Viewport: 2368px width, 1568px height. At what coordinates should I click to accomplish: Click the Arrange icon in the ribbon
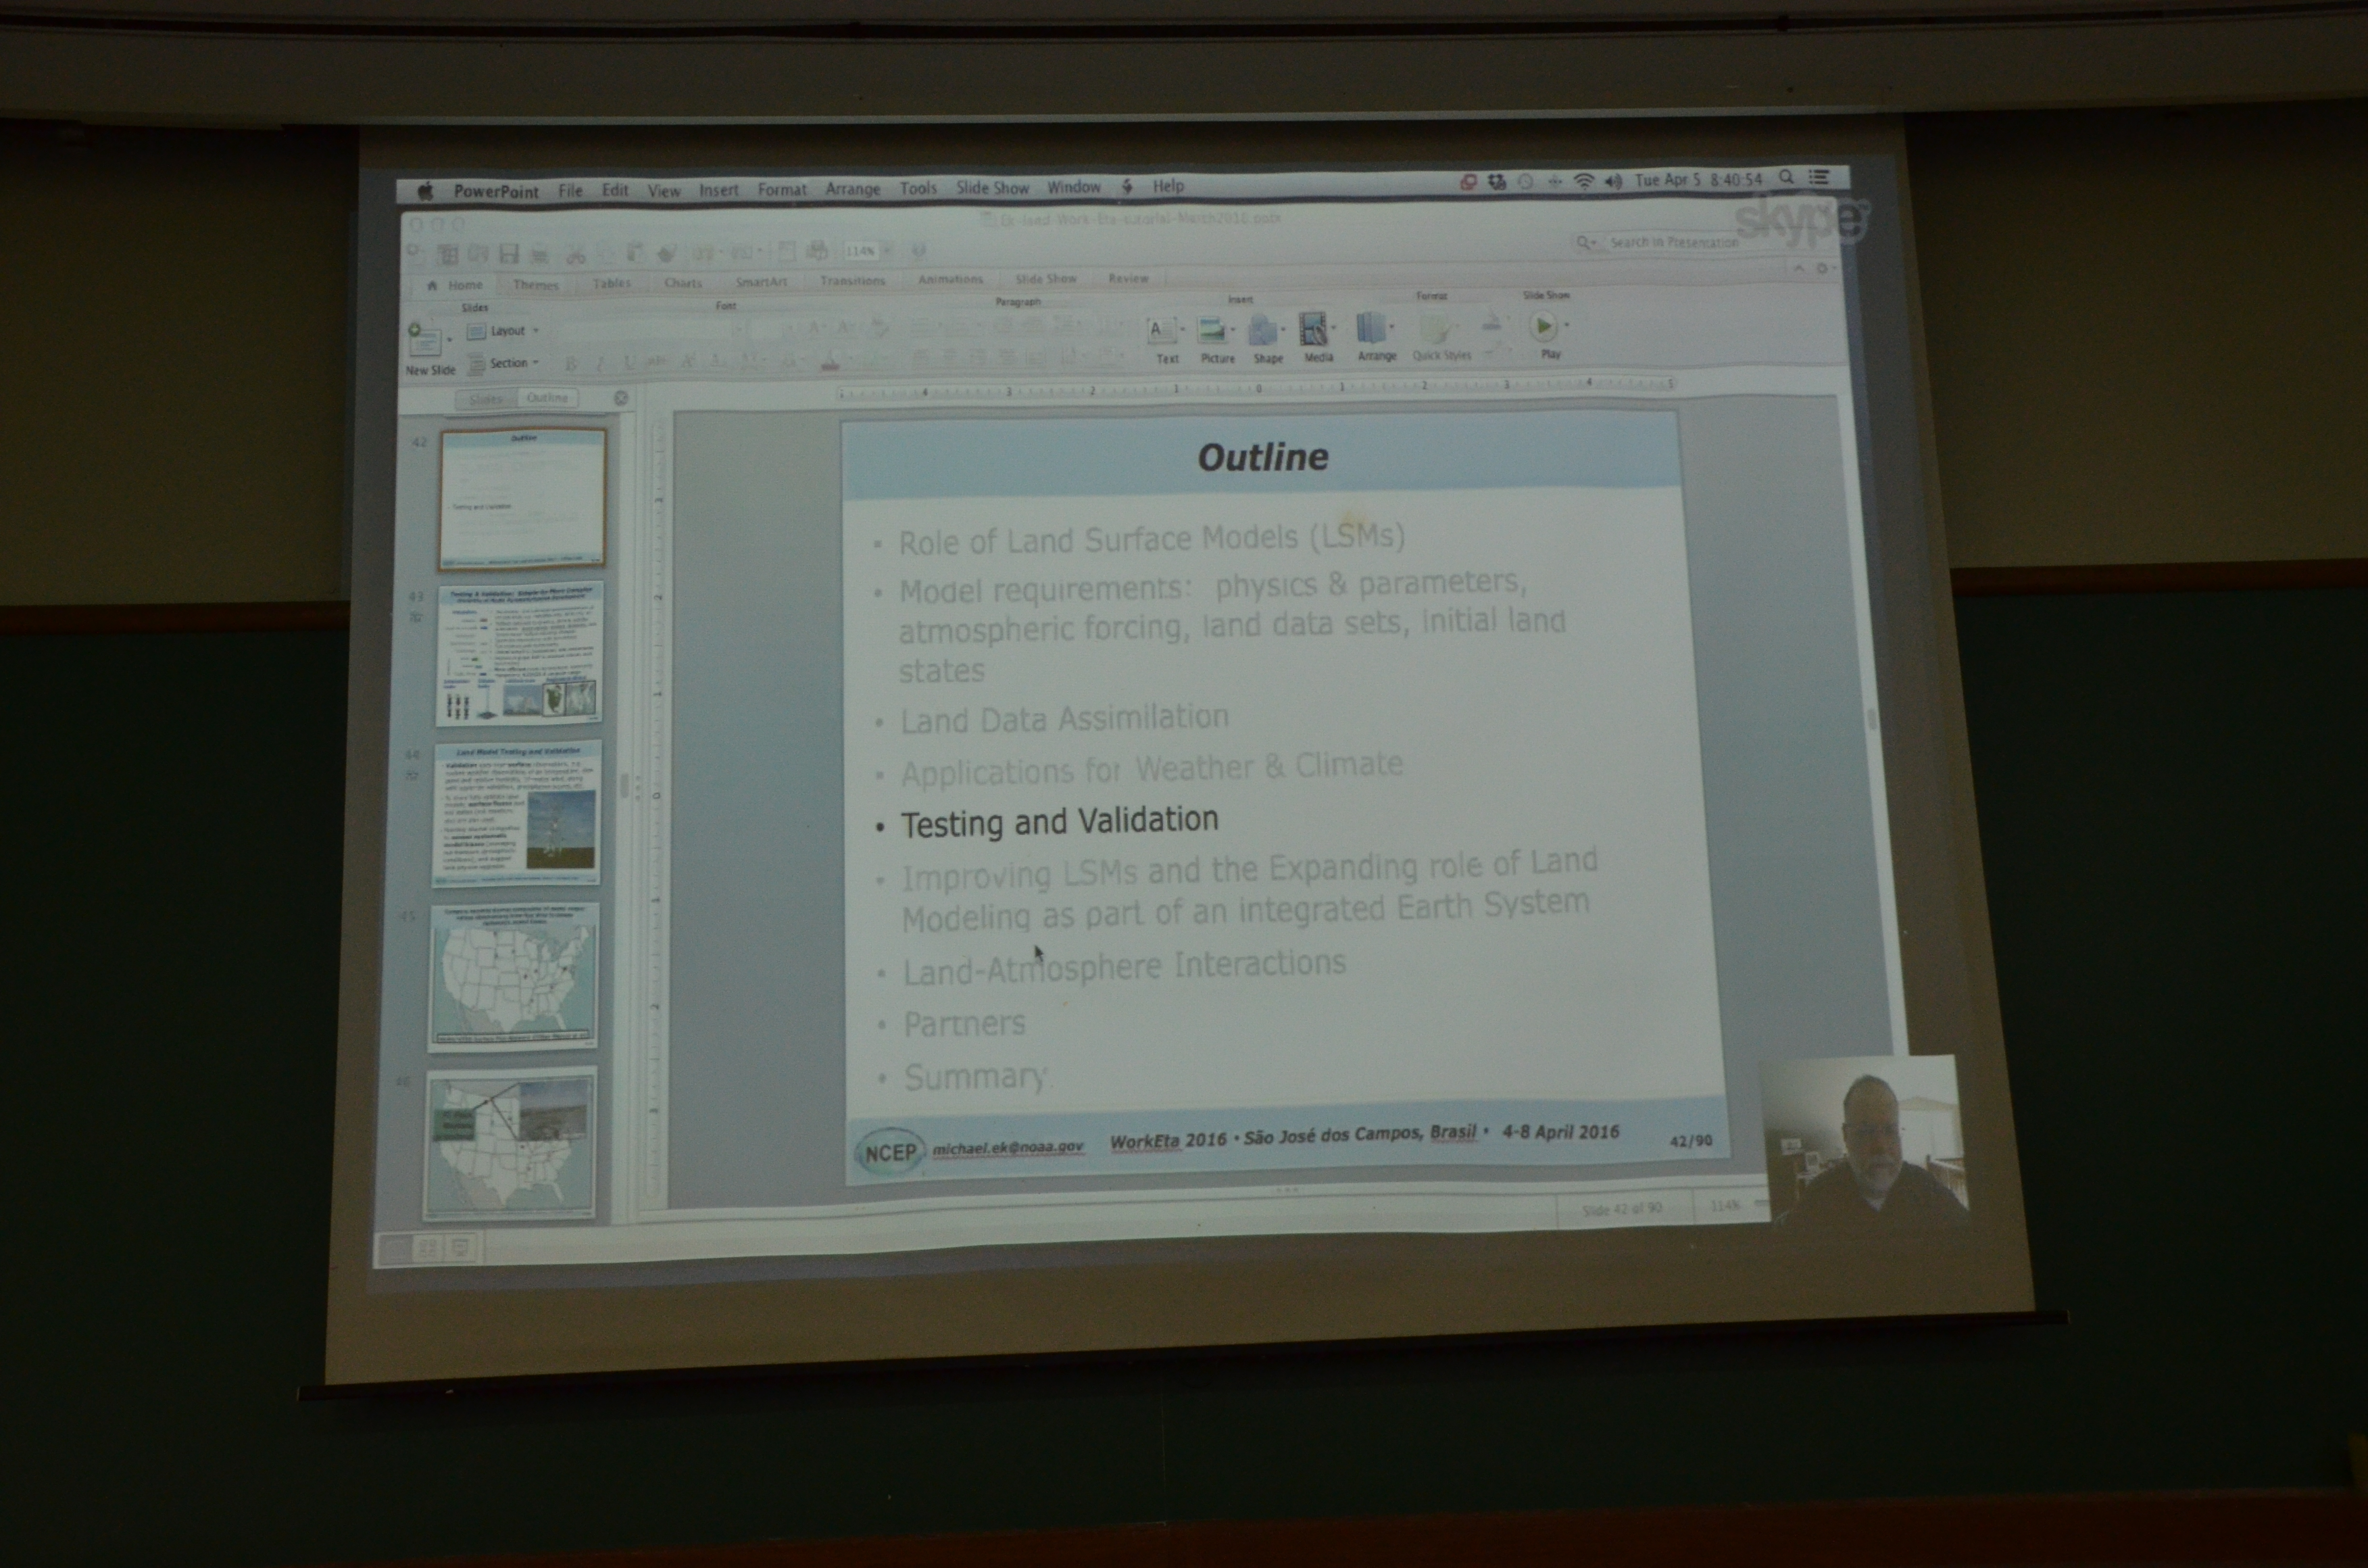1373,329
